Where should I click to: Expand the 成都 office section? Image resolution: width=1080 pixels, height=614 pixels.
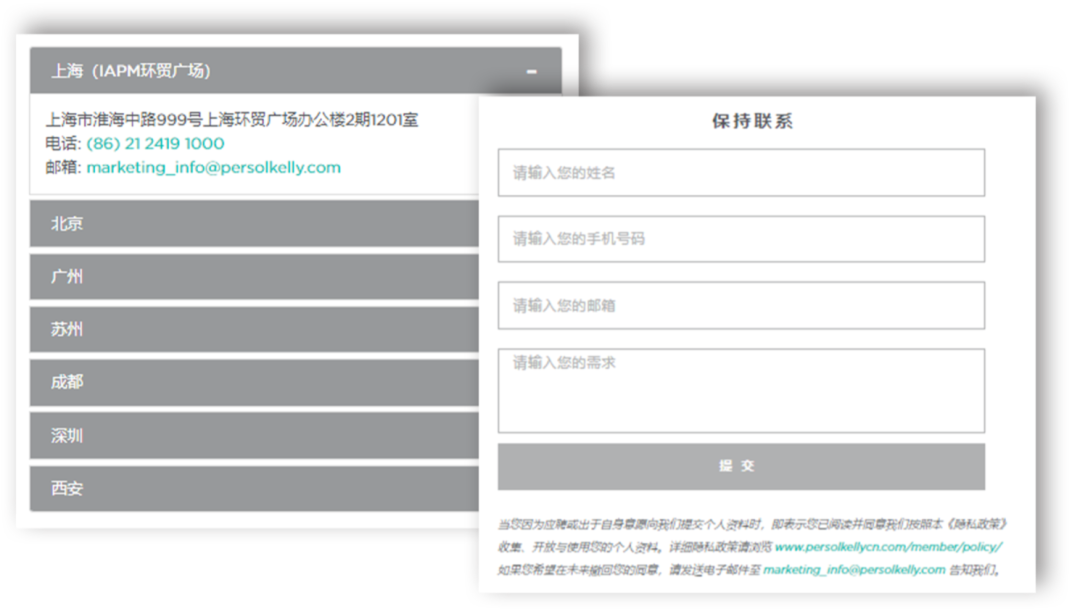click(x=250, y=382)
